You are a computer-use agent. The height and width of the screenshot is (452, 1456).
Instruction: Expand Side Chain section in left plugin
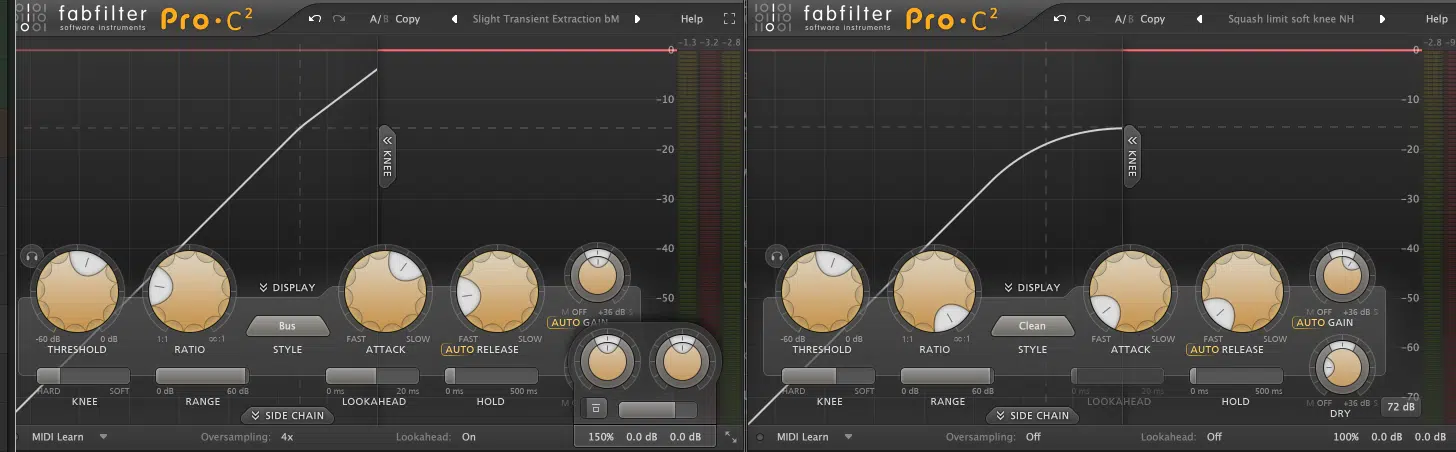[x=288, y=415]
